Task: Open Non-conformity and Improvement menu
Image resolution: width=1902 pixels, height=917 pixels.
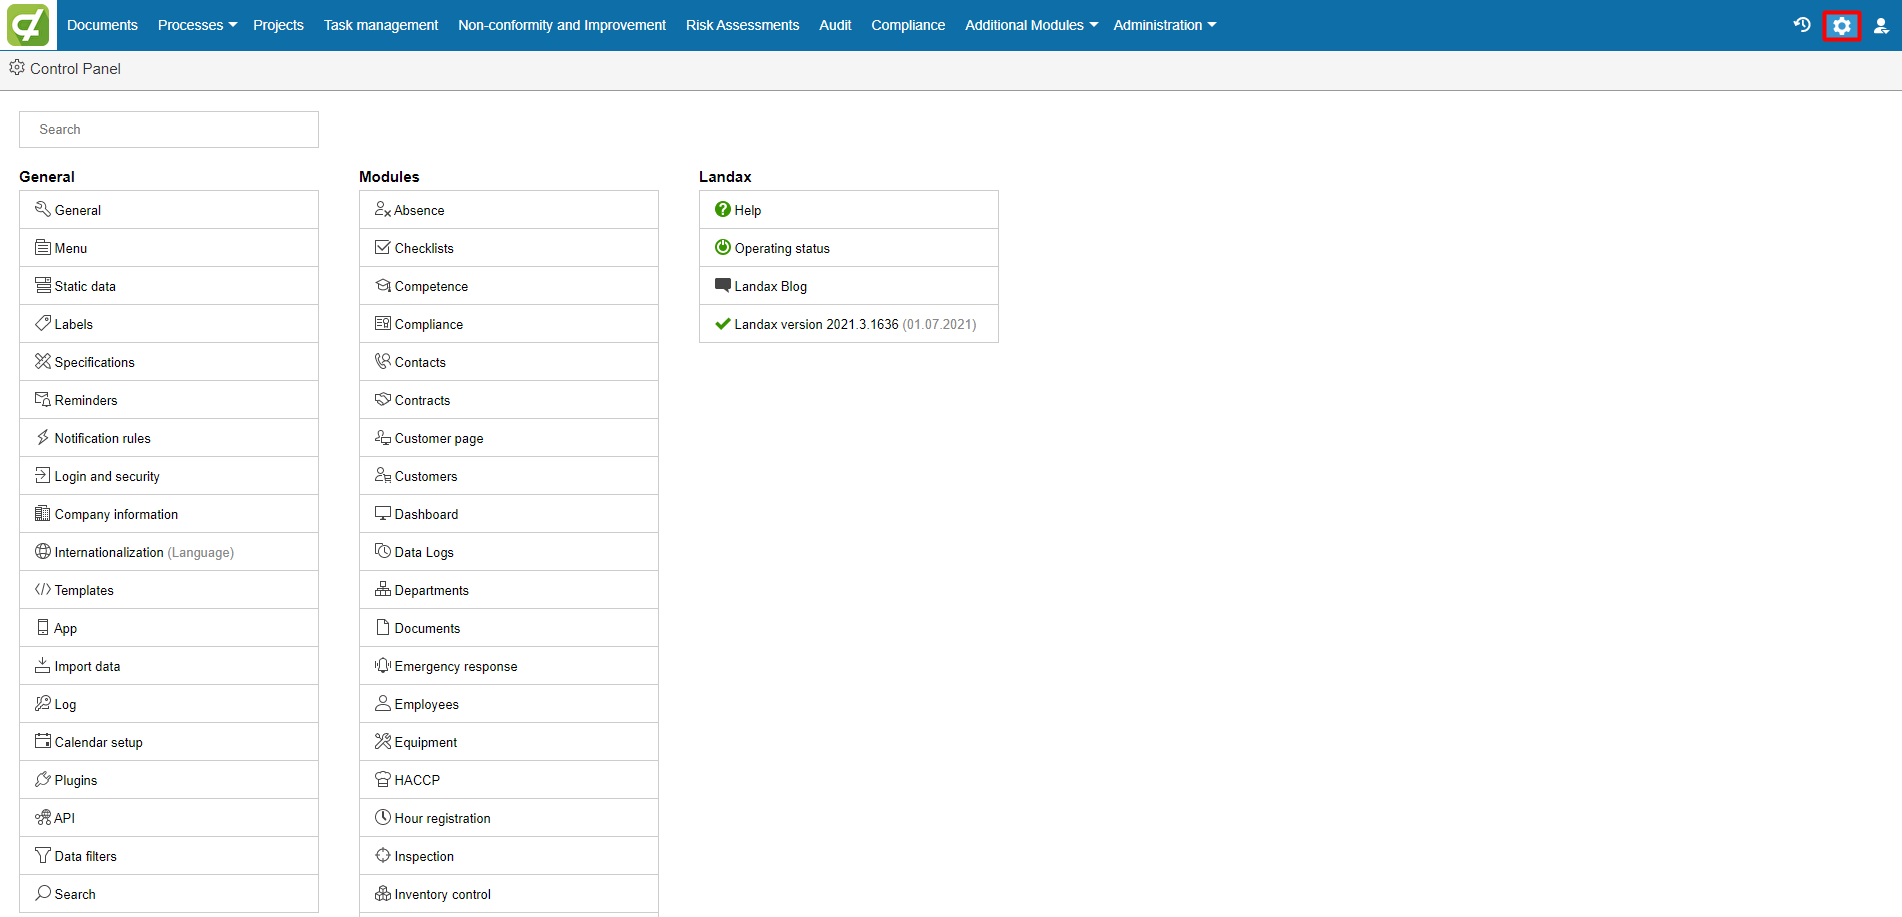Action: pos(561,25)
